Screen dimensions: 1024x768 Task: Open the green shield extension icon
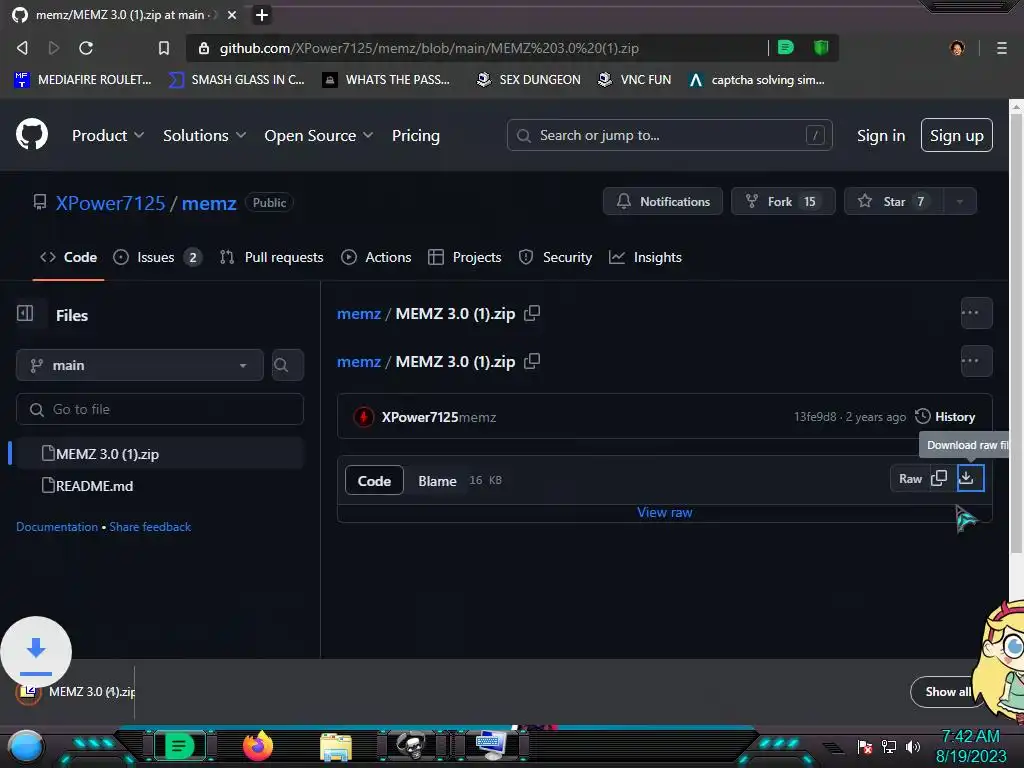click(821, 47)
